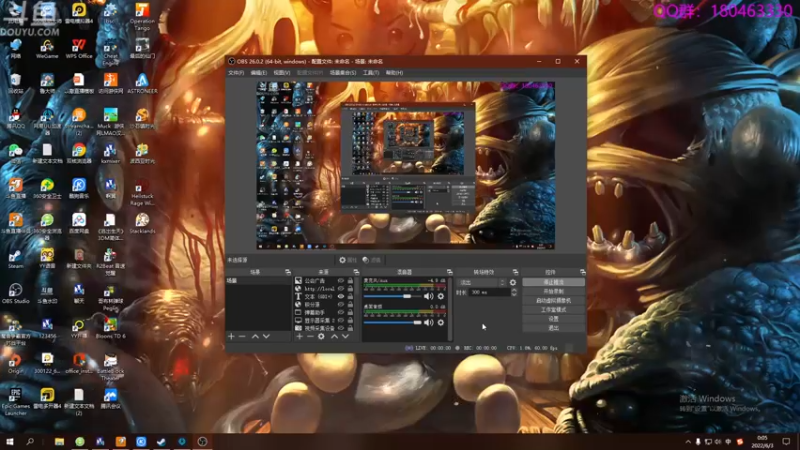This screenshot has width=800, height=450.
Task: Undock the Controls panel with its pop-out icon
Action: coord(583,272)
